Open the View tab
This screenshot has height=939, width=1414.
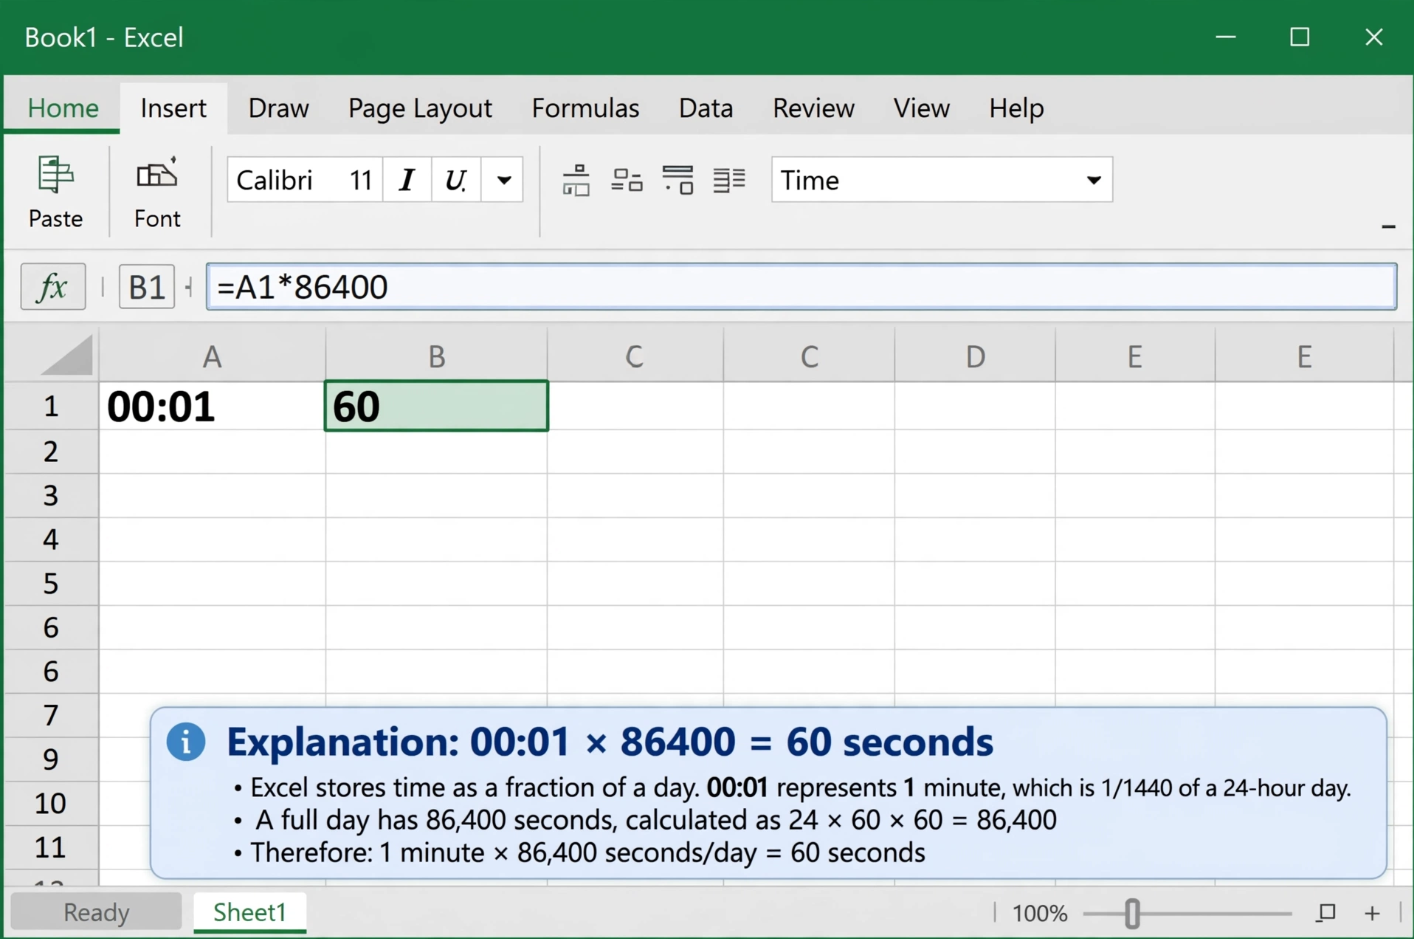click(x=921, y=108)
